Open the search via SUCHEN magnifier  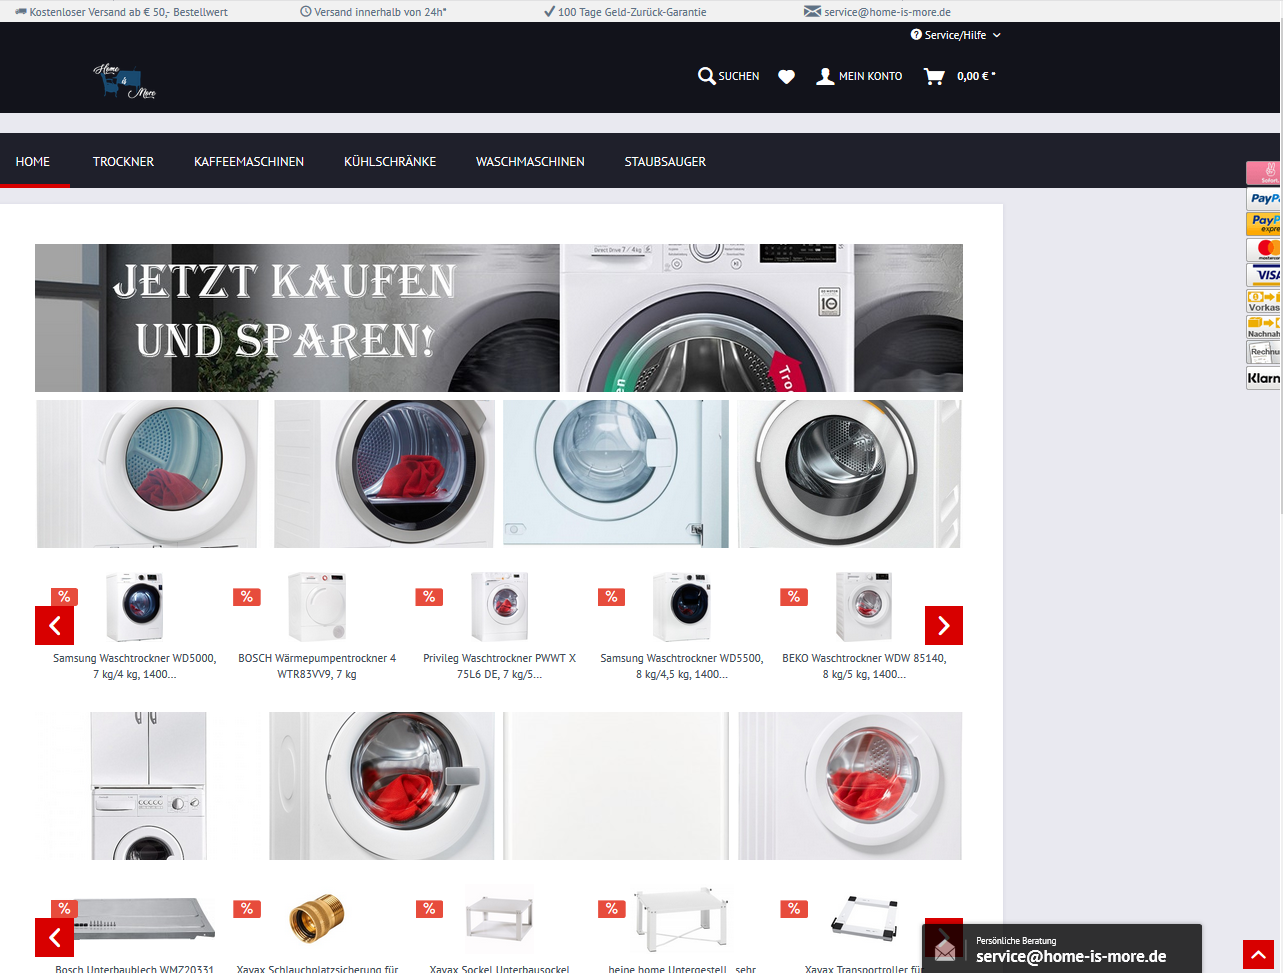[x=728, y=76]
